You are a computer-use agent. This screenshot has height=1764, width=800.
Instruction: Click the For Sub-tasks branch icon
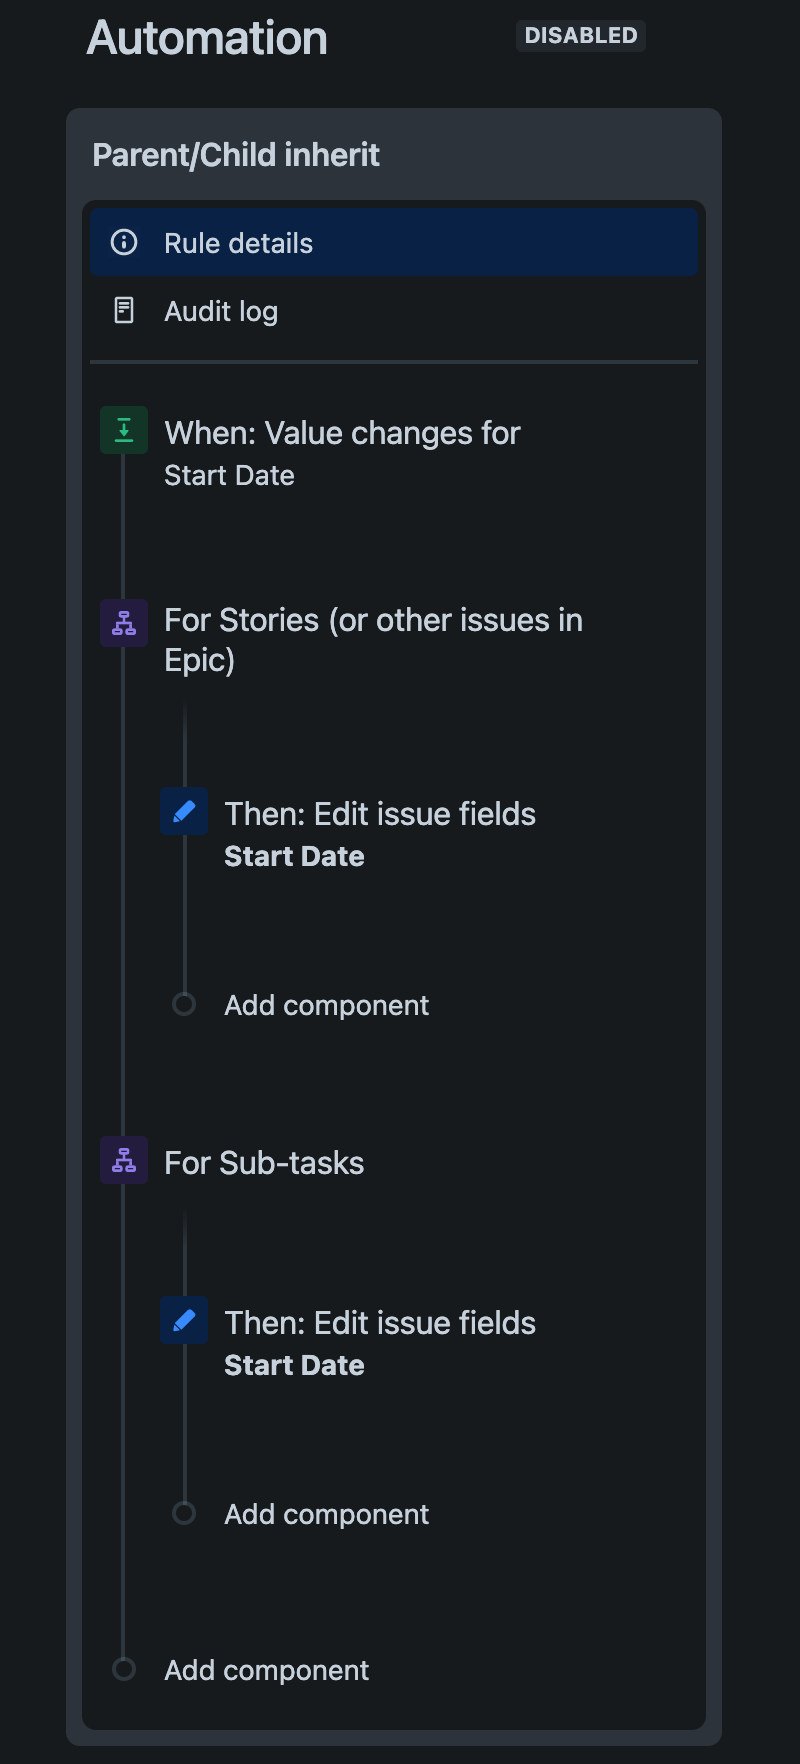[x=124, y=1160]
